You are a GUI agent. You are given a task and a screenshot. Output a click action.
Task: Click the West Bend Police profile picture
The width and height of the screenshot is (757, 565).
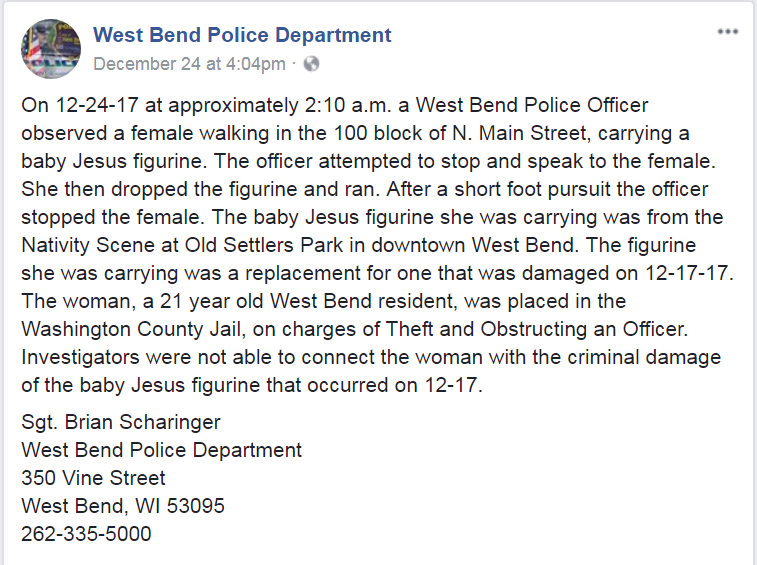tap(50, 48)
